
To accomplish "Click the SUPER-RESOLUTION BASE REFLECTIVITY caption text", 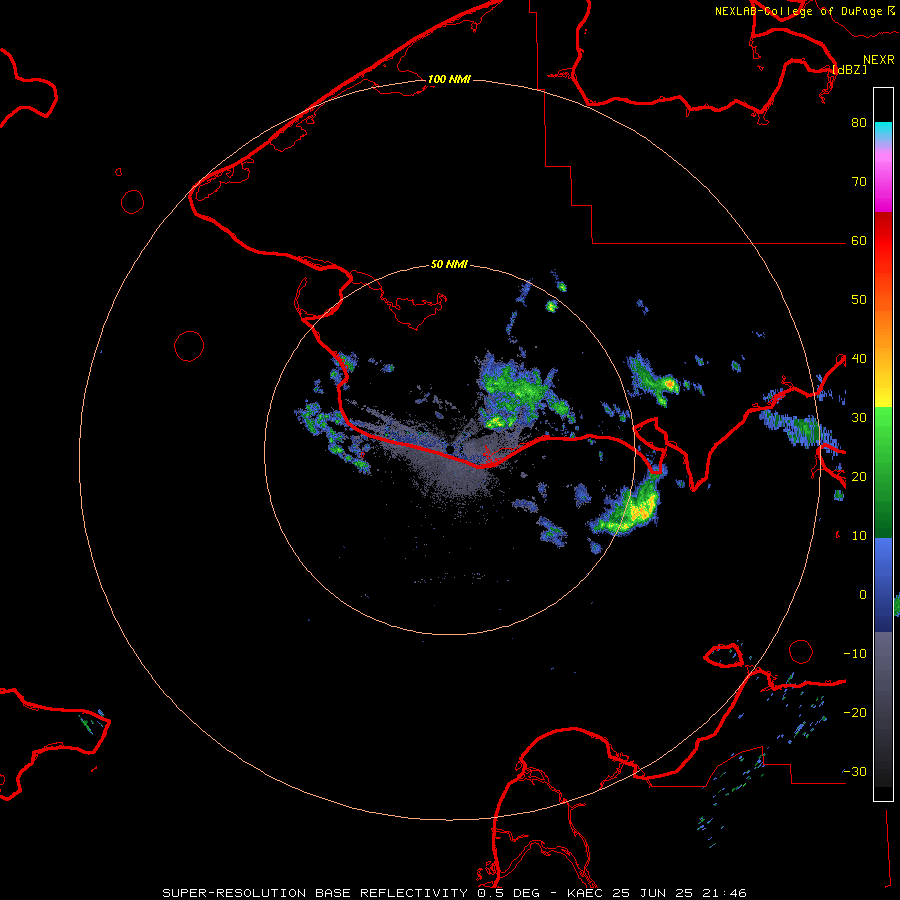I will click(315, 893).
